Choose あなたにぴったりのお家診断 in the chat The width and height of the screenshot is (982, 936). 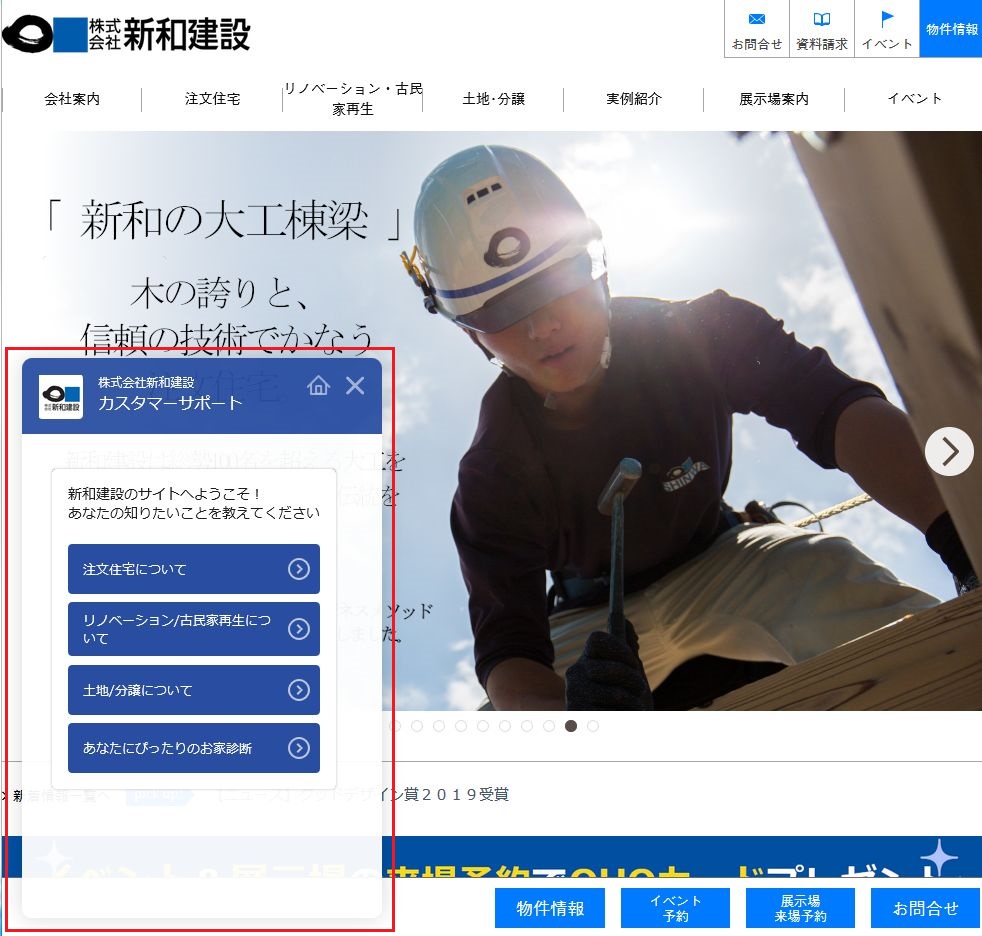tap(194, 748)
